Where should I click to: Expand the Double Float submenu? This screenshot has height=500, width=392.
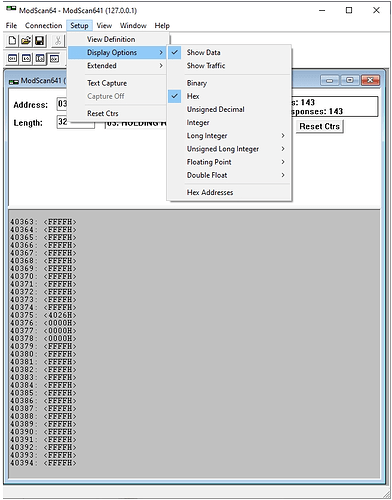(x=229, y=175)
